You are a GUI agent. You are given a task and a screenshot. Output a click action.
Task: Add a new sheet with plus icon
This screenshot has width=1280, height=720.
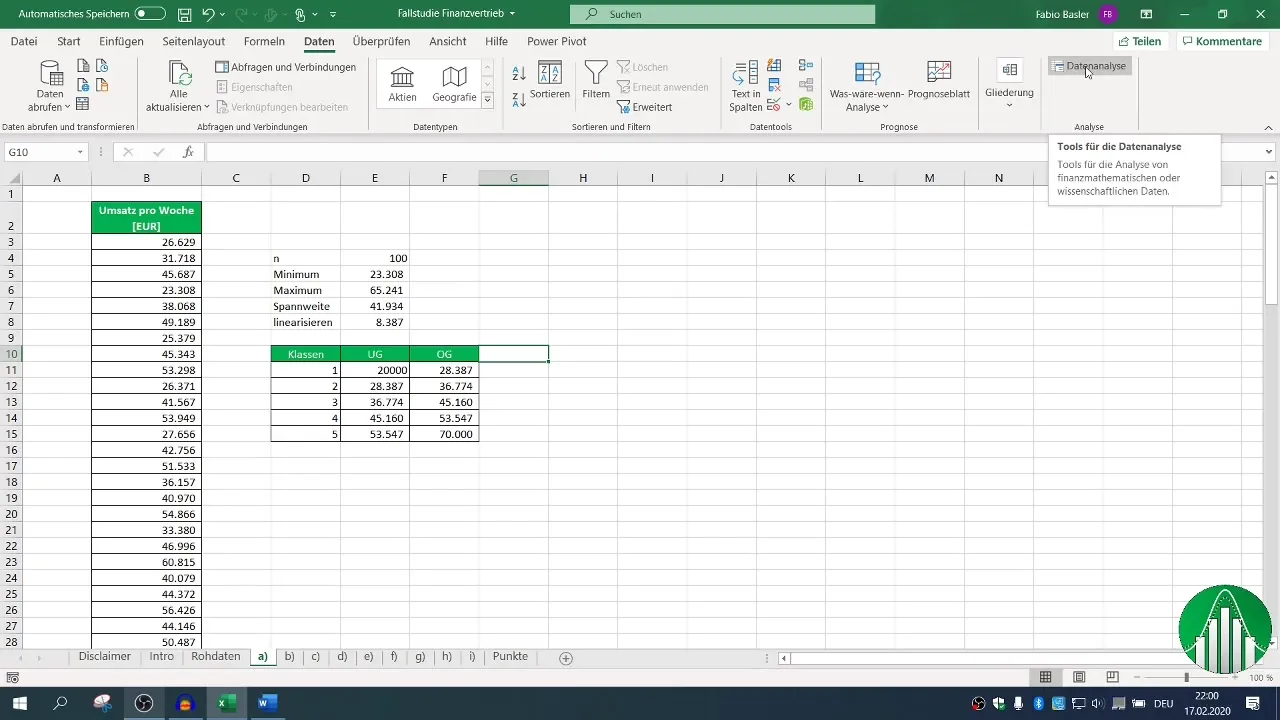click(x=566, y=658)
